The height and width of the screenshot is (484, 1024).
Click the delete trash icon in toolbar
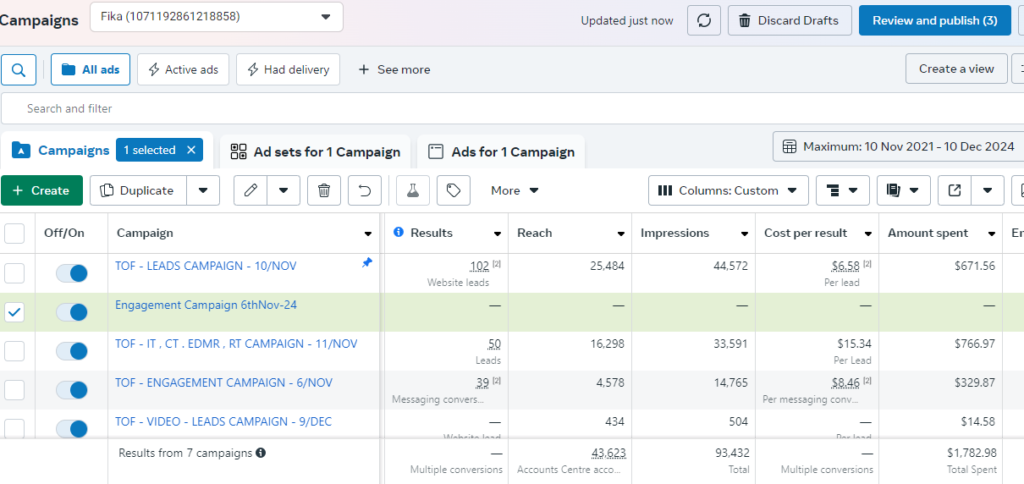(x=324, y=190)
